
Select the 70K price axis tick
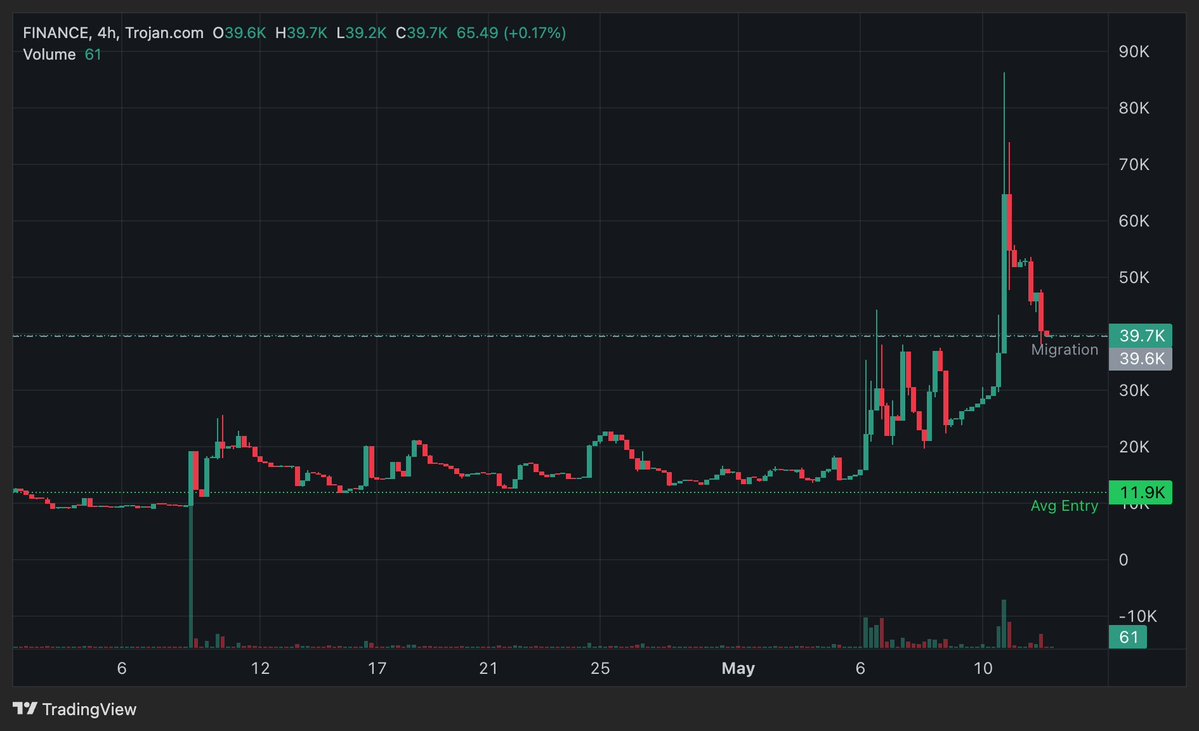(1134, 164)
